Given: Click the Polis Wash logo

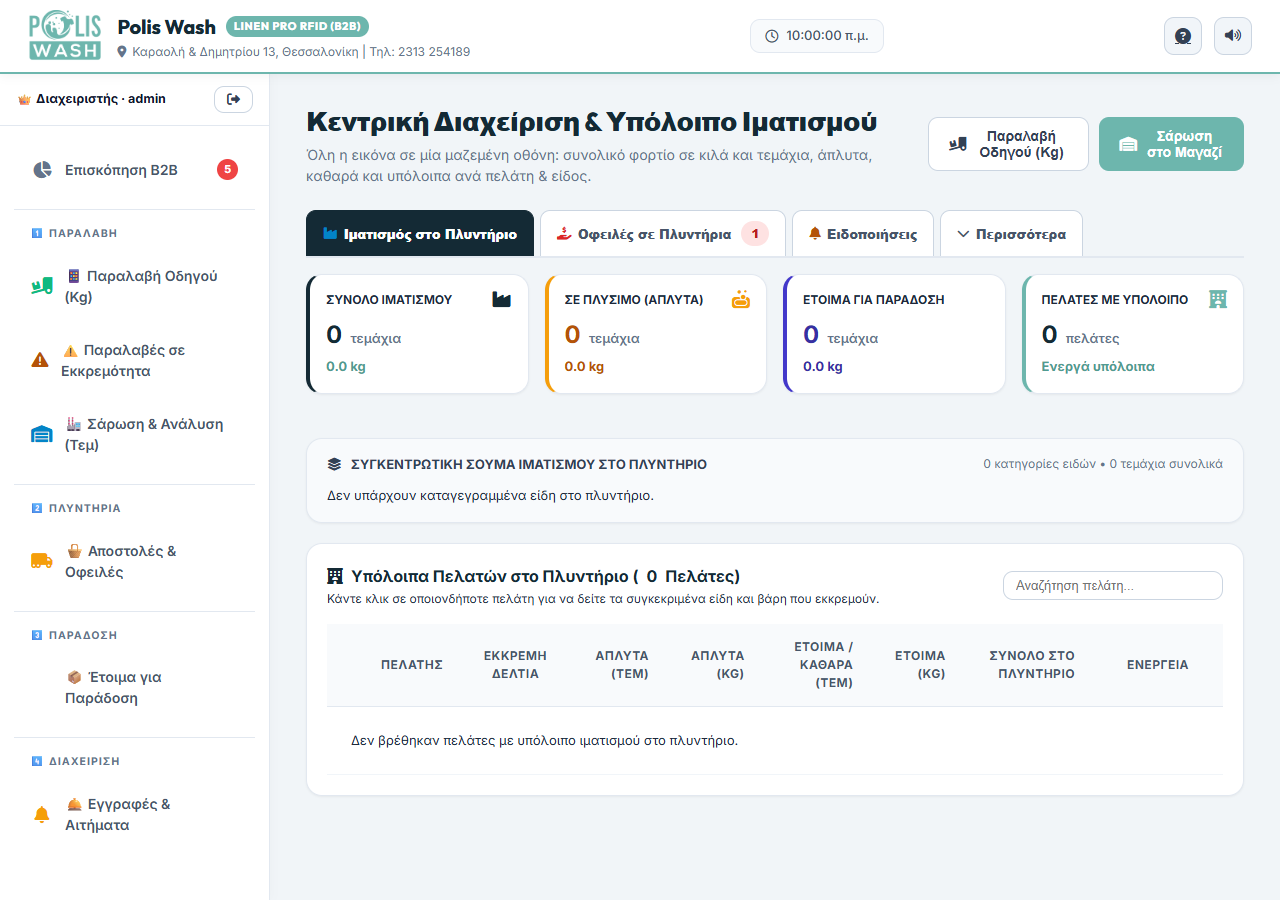Looking at the screenshot, I should pos(65,36).
